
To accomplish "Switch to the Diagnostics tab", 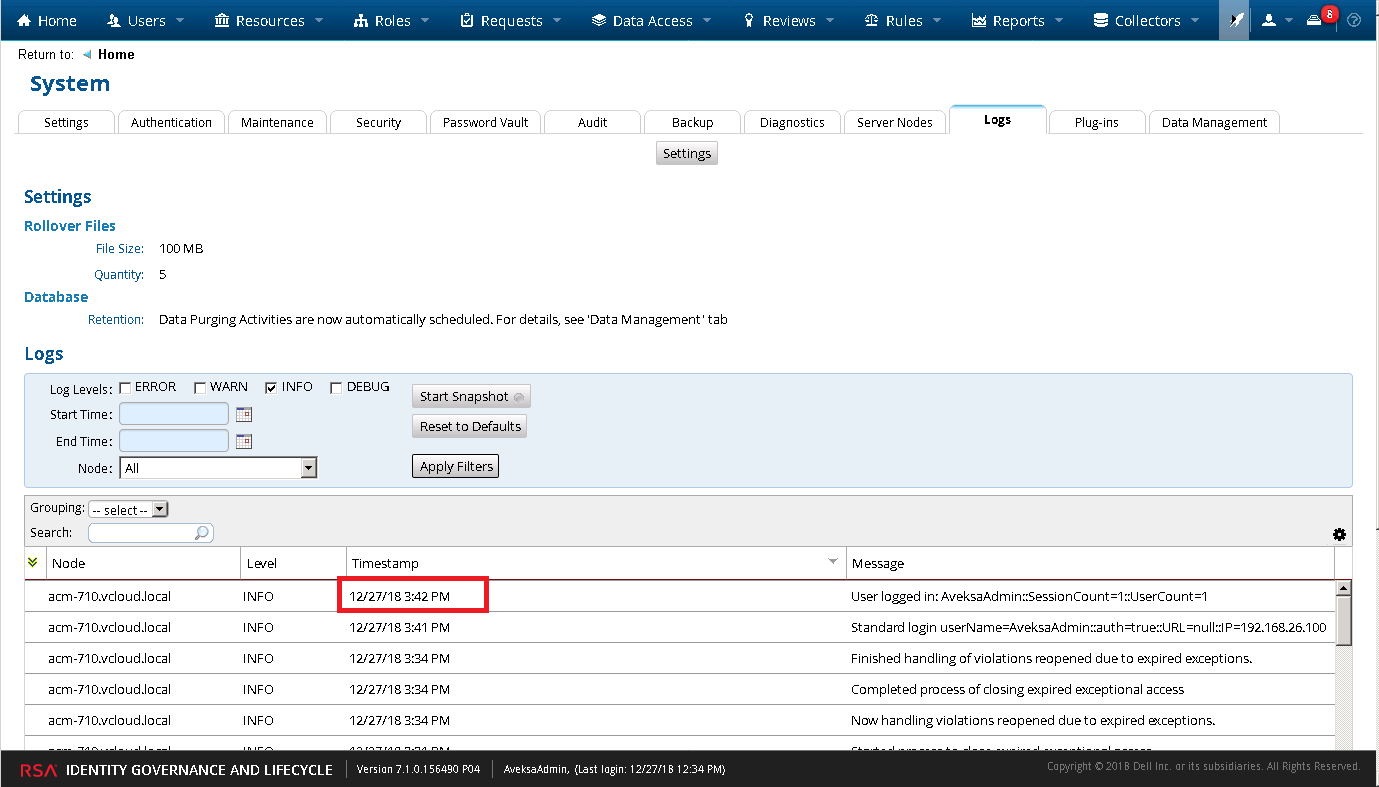I will [792, 122].
